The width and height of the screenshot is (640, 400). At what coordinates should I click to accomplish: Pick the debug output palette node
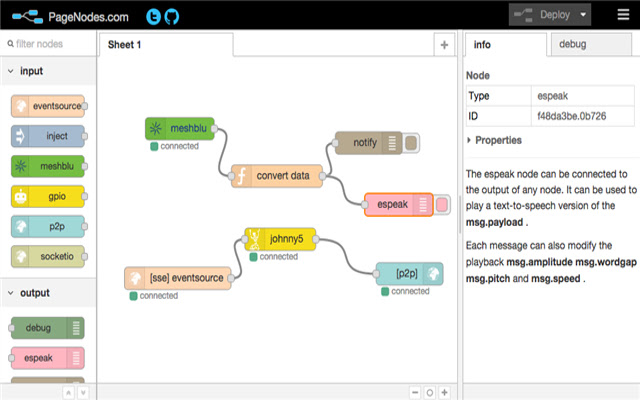pyautogui.click(x=48, y=328)
